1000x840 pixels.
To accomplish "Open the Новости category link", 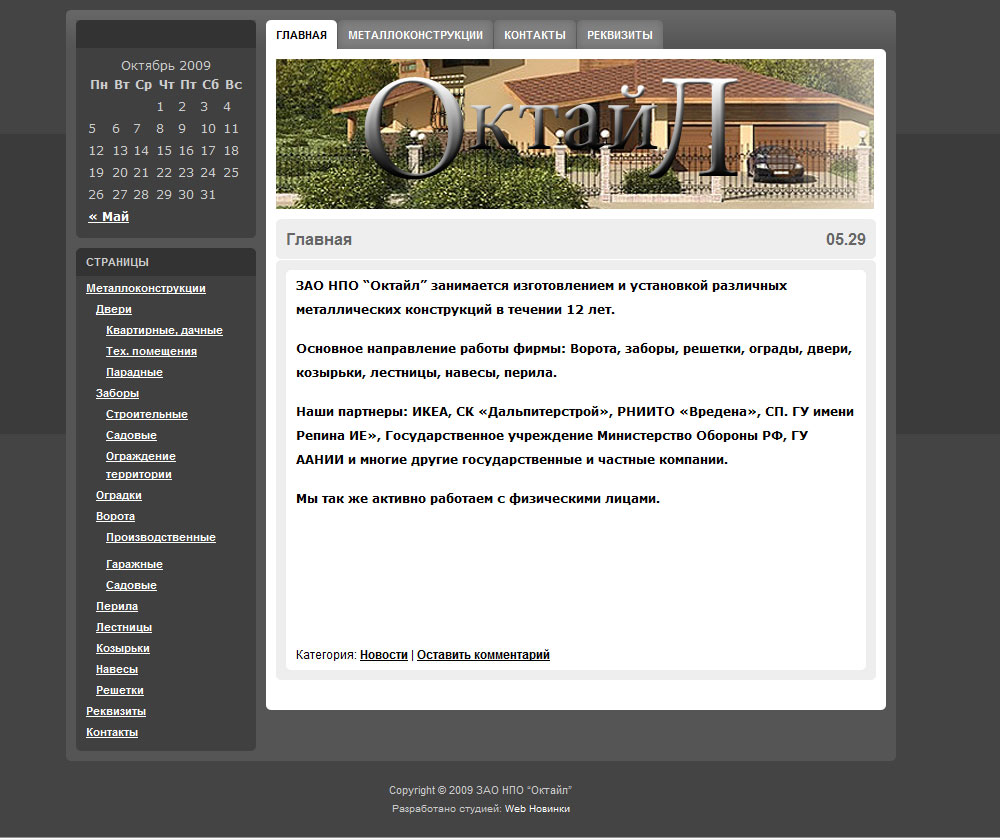I will [383, 655].
